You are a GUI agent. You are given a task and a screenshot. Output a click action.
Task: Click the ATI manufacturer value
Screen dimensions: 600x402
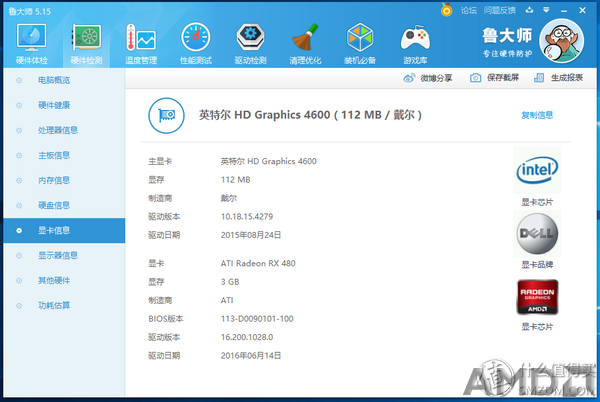tap(227, 301)
